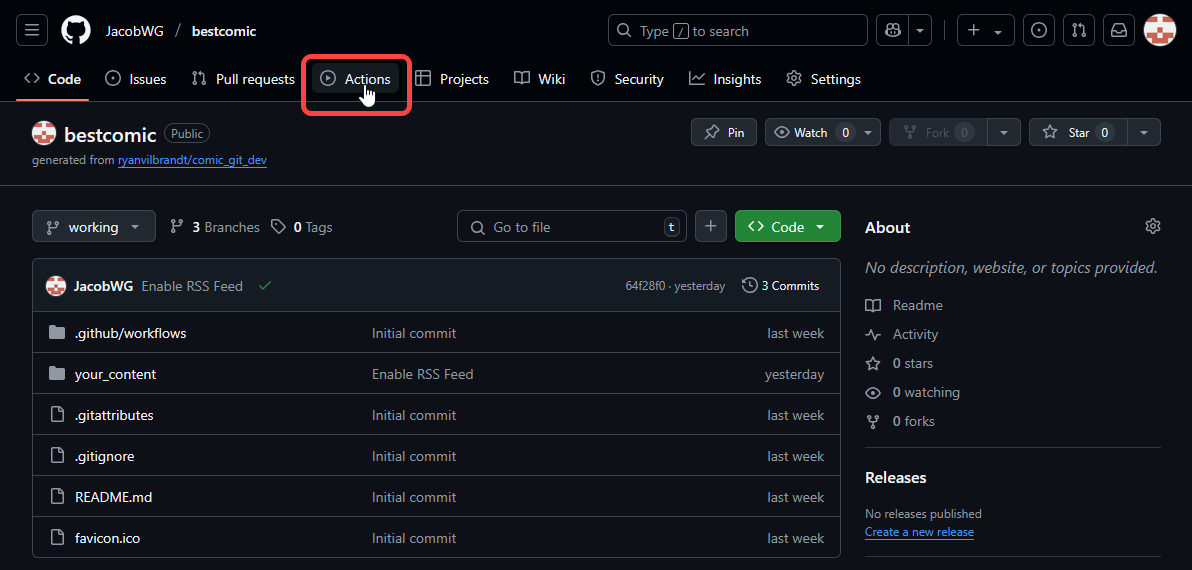Focus the Go to file field
The height and width of the screenshot is (570, 1192).
coord(572,227)
